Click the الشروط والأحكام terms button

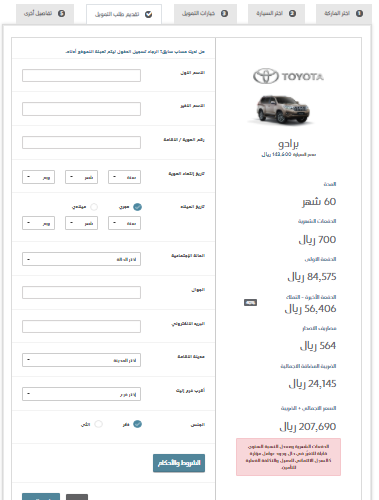click(179, 463)
